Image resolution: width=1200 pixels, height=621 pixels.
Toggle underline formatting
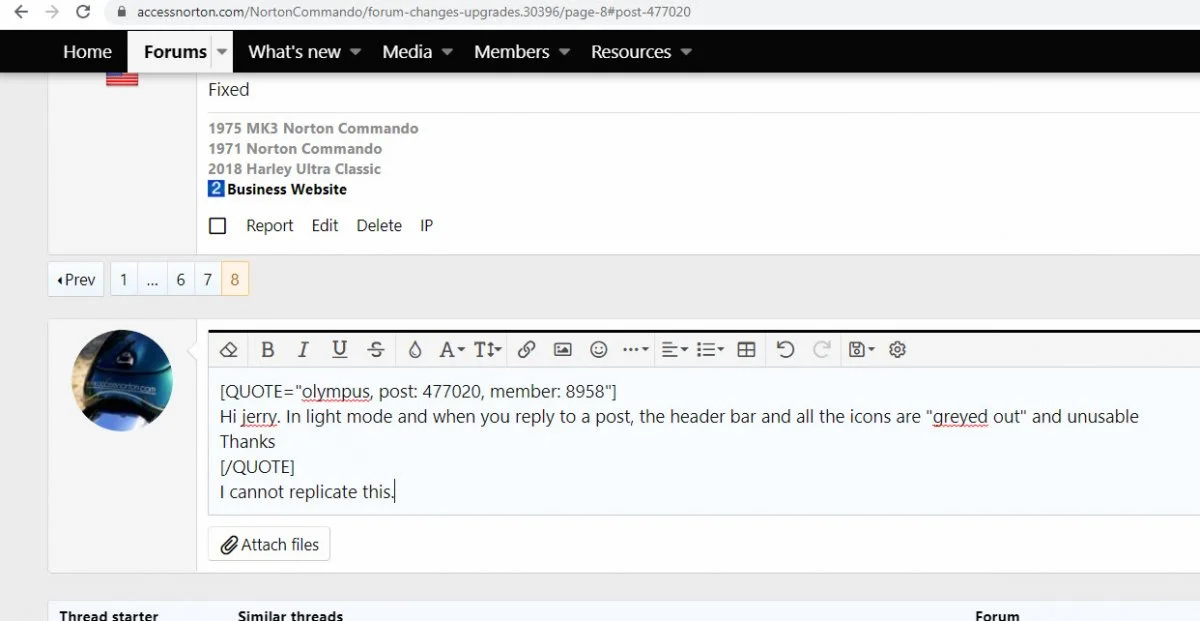pyautogui.click(x=339, y=350)
